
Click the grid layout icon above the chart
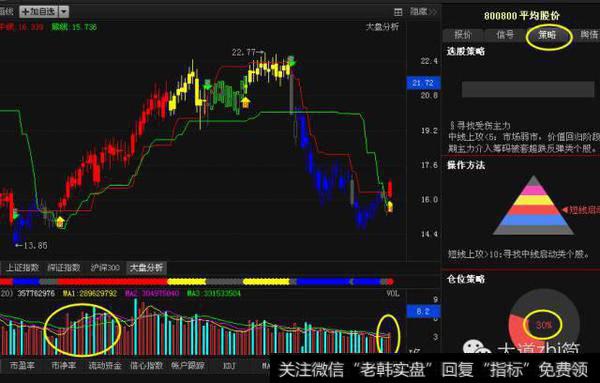click(398, 12)
